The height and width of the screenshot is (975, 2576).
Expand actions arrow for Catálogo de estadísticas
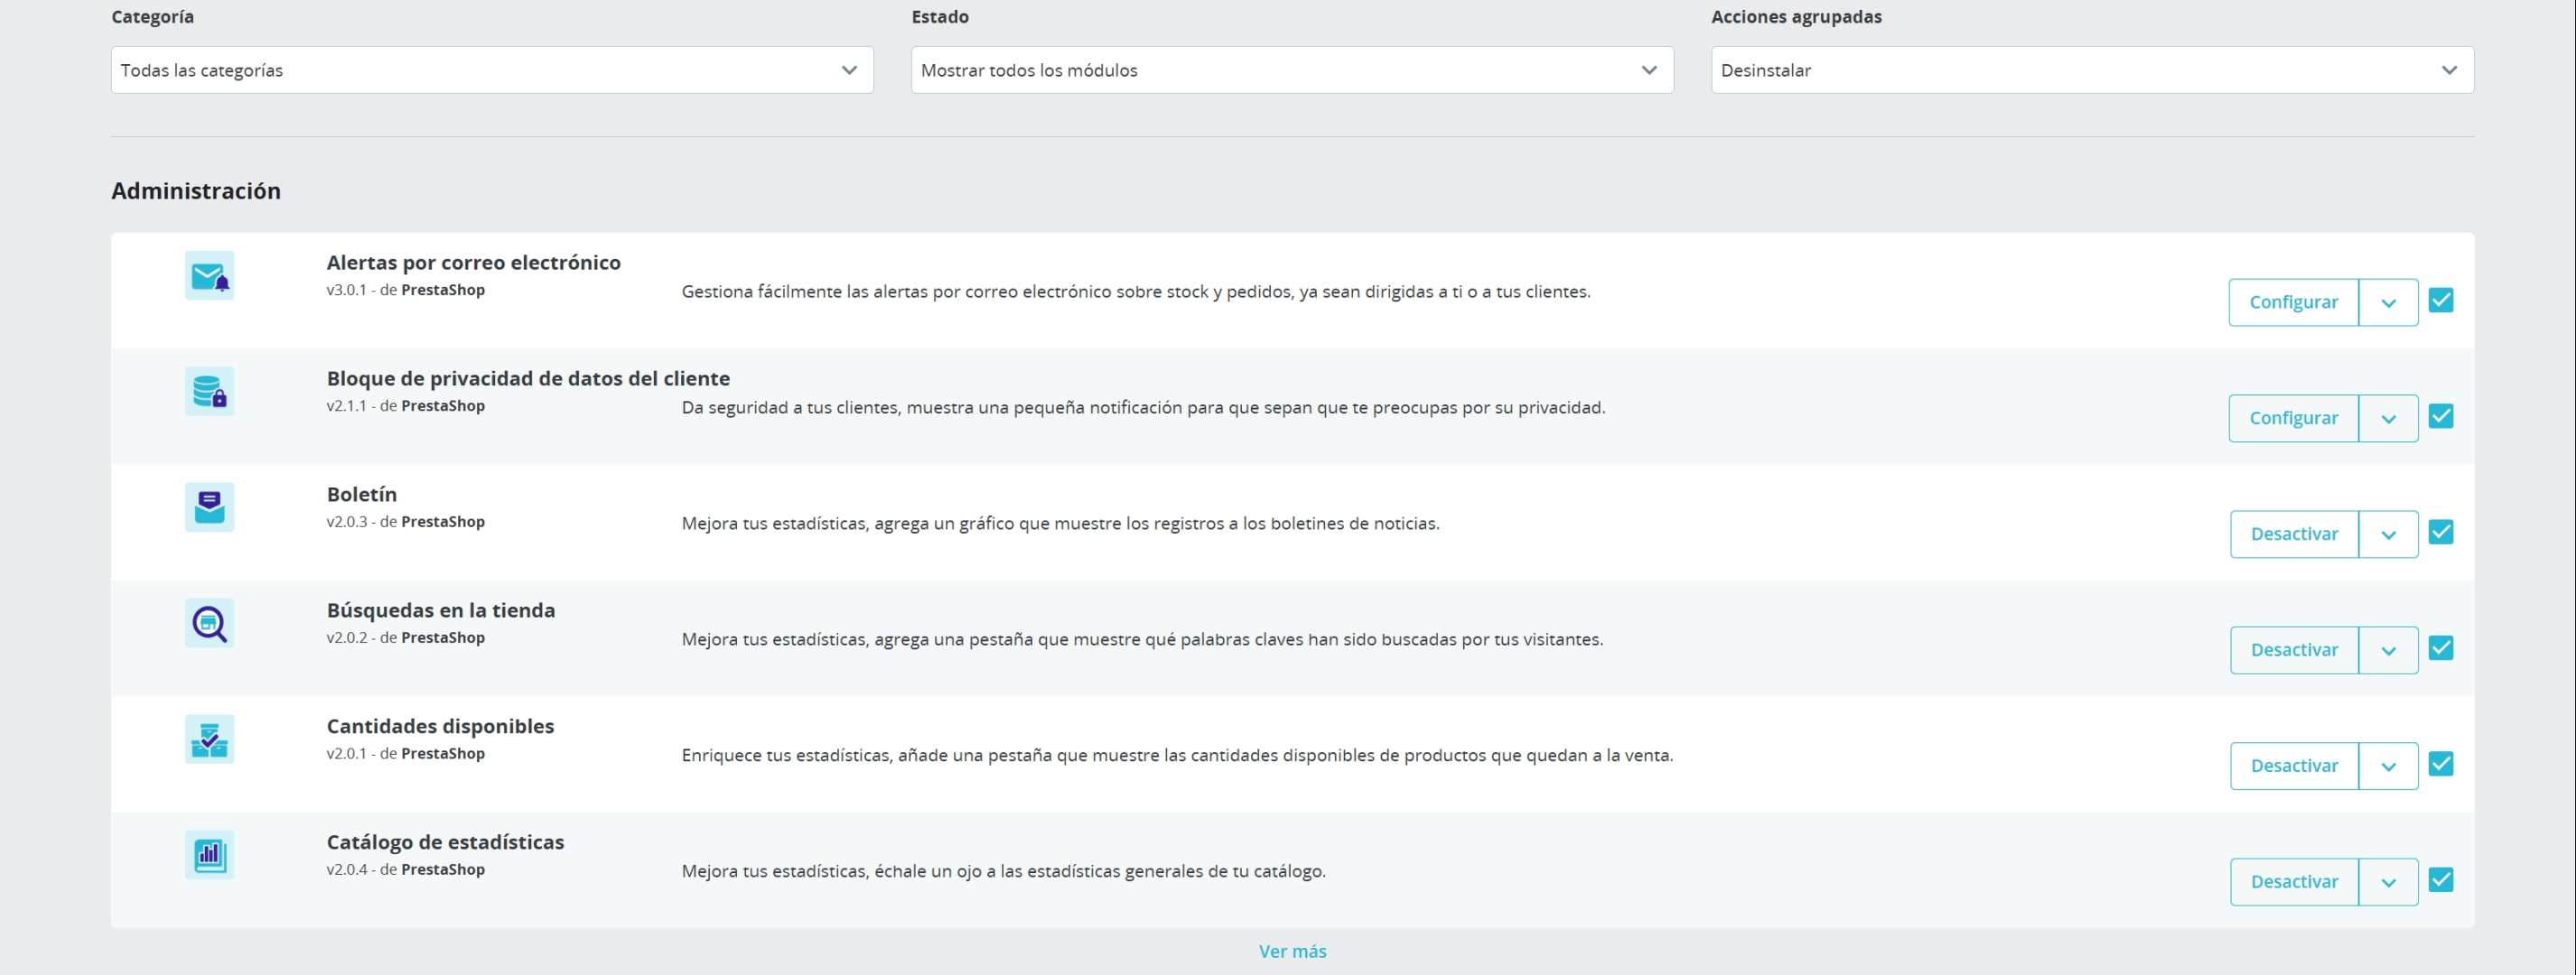point(2388,882)
